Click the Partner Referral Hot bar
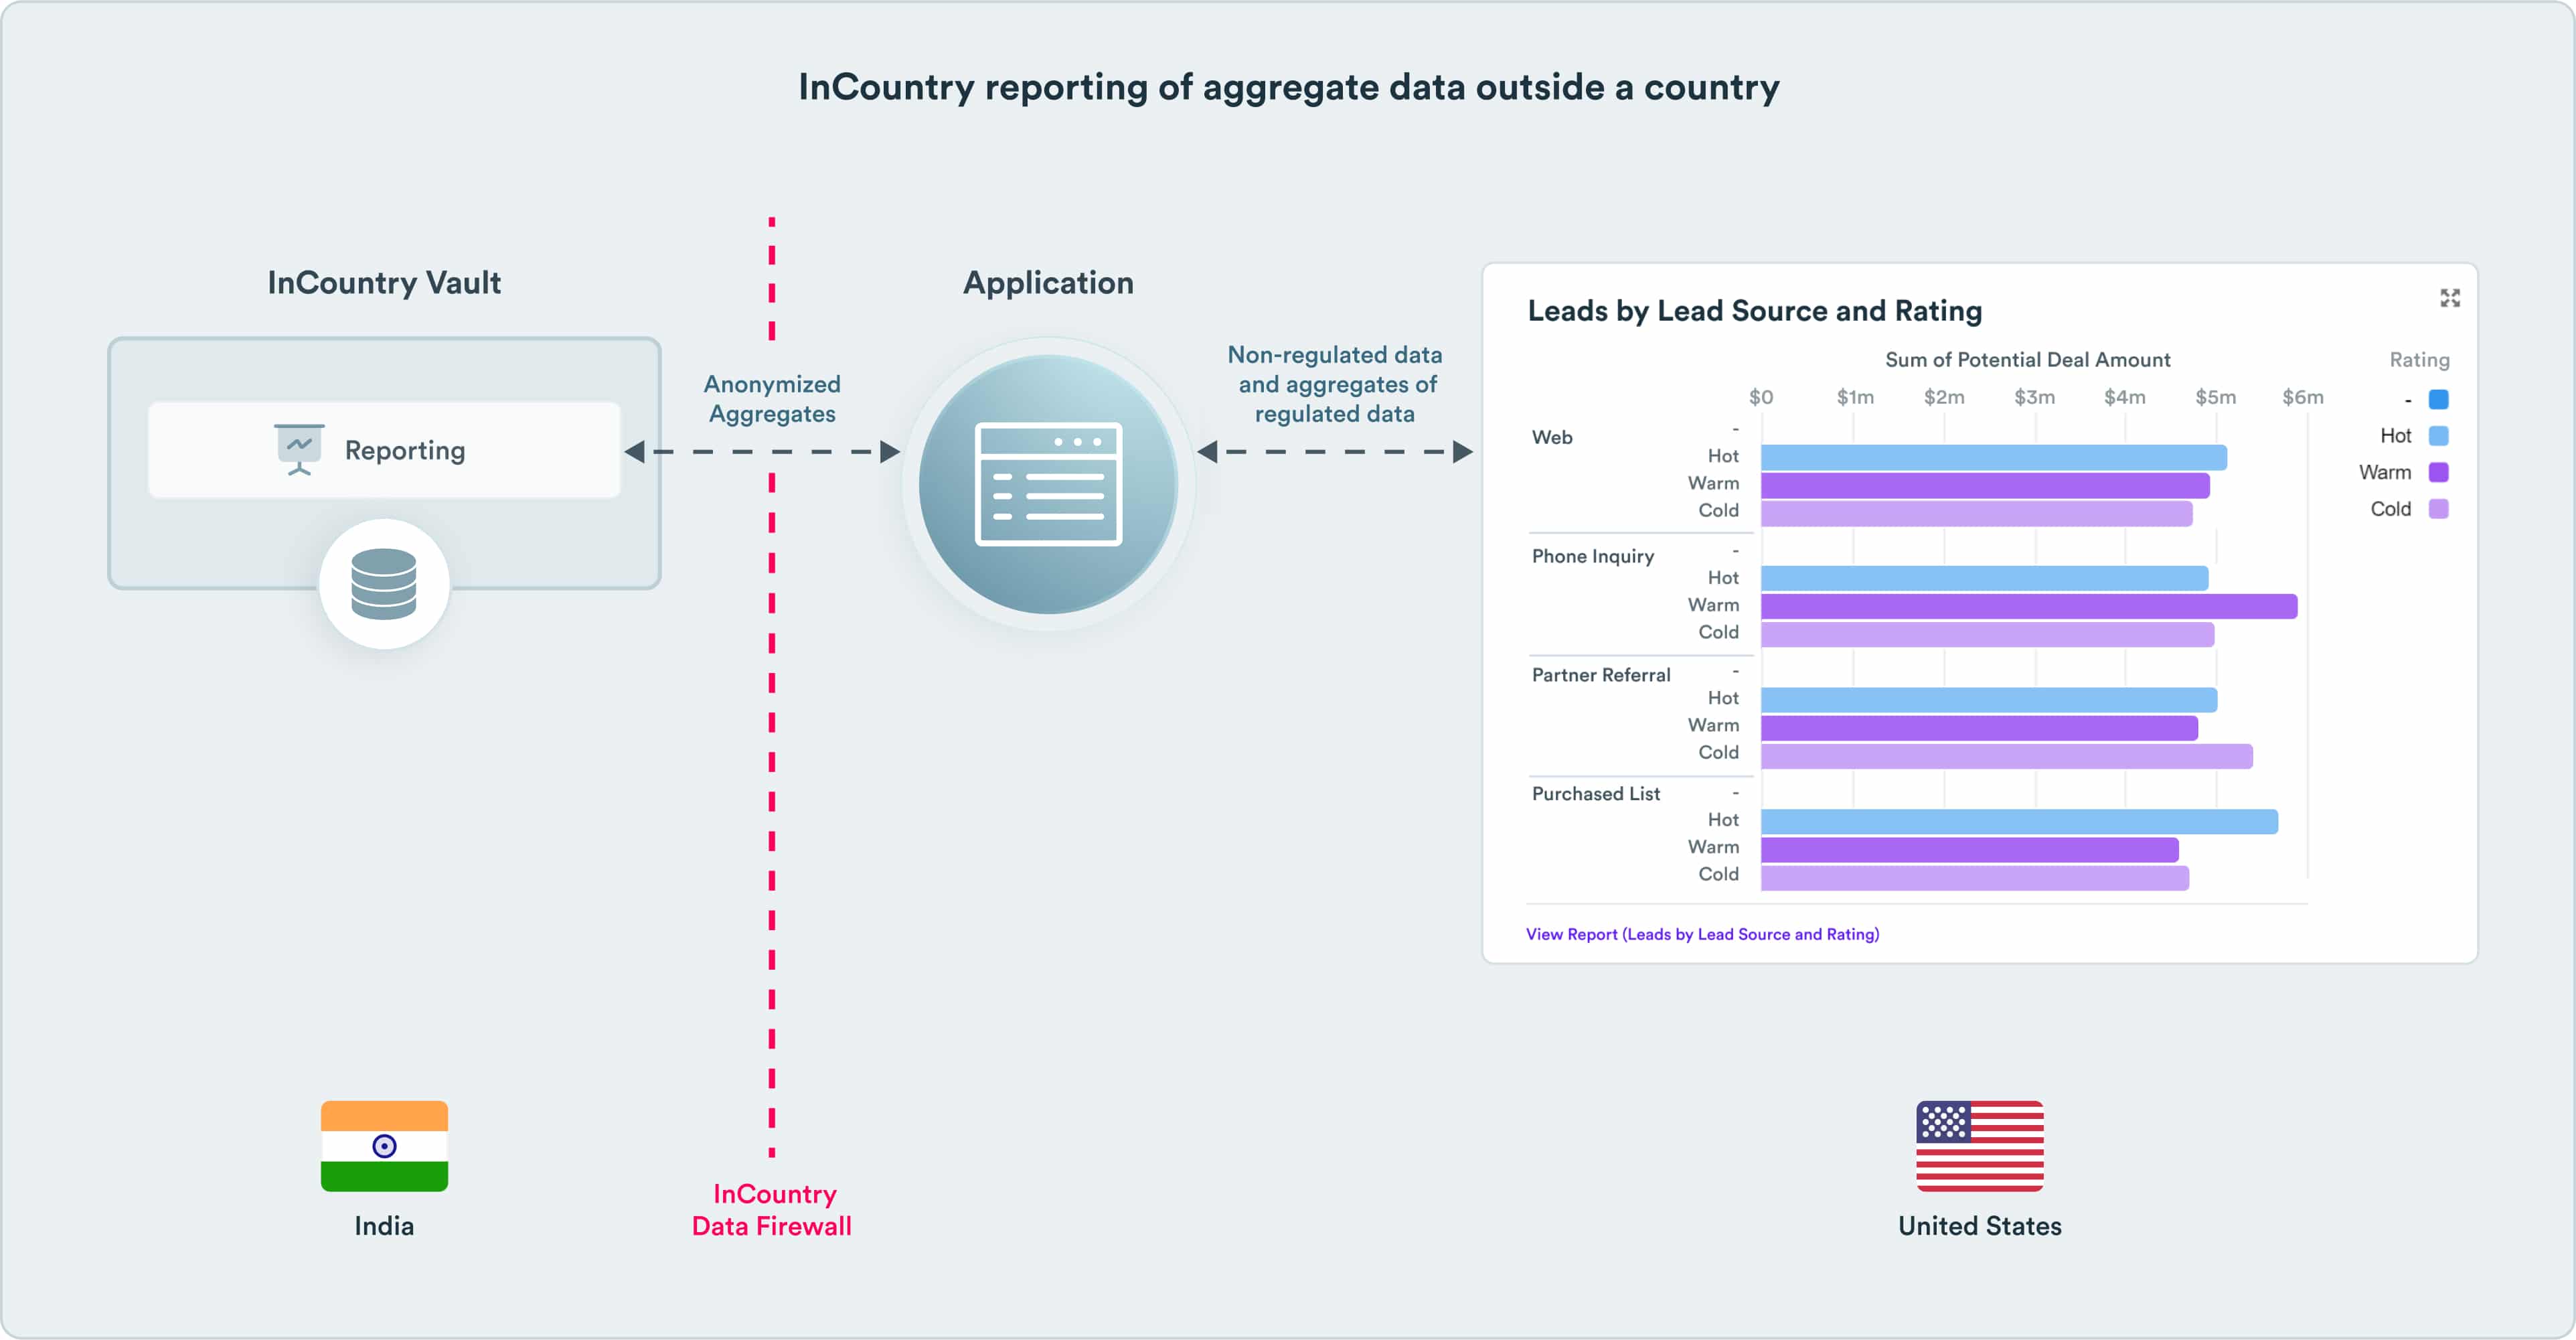 [x=1989, y=699]
